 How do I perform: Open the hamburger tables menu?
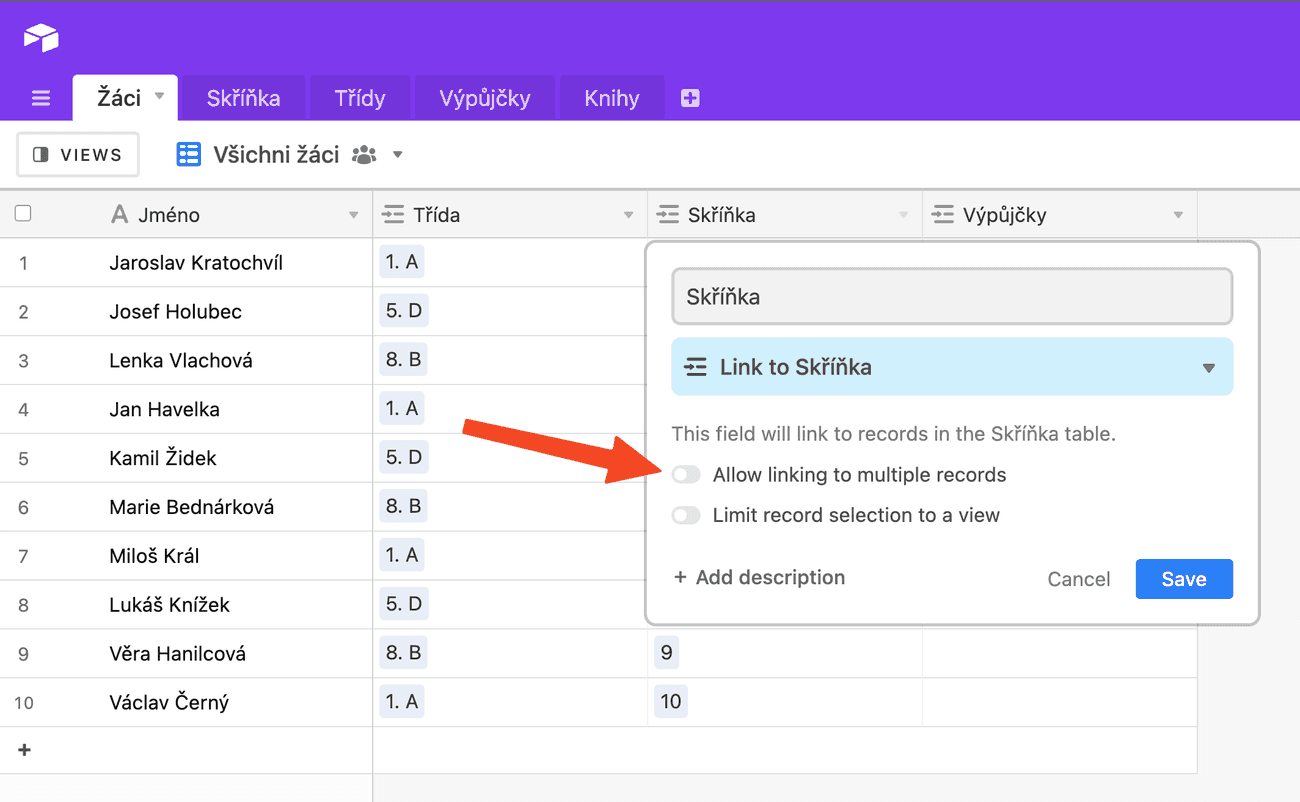[x=41, y=98]
